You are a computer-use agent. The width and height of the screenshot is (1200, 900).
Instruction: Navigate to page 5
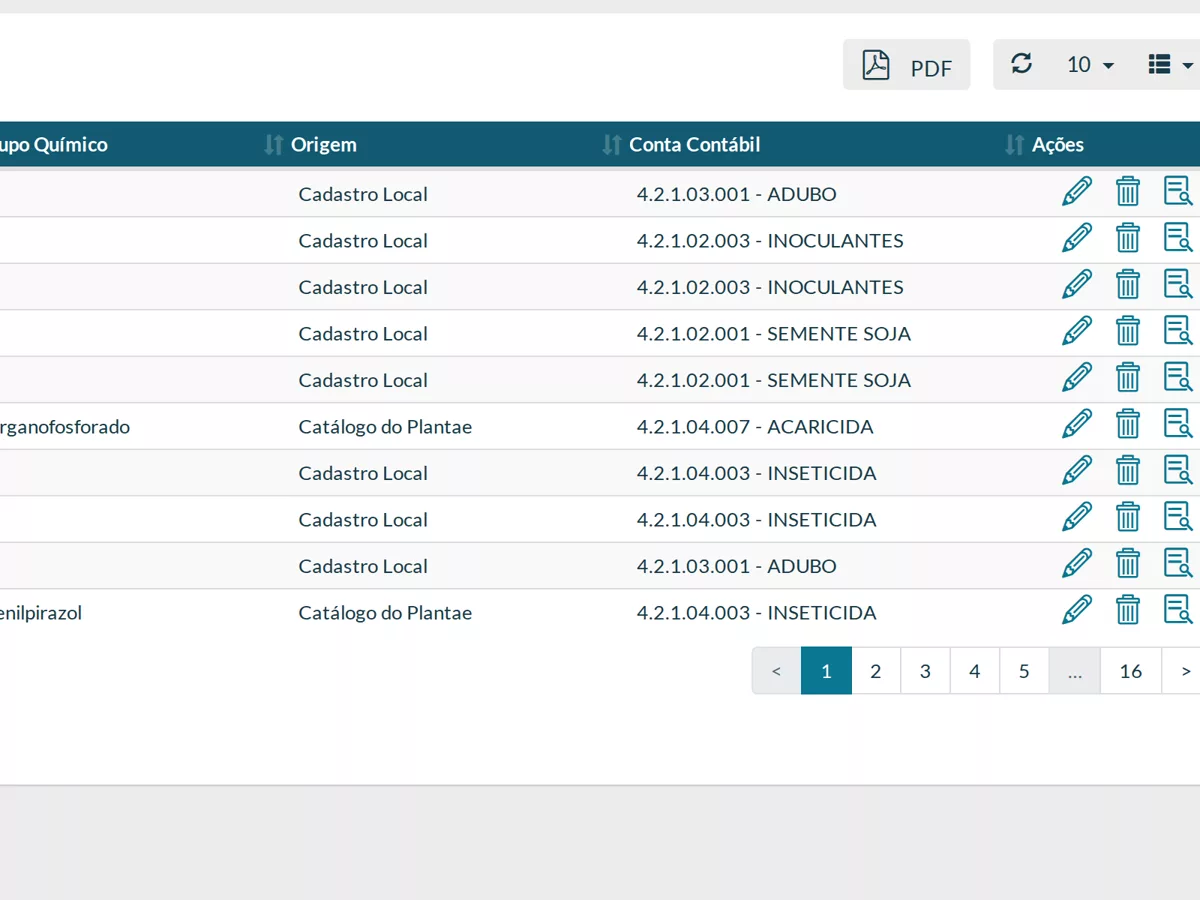coord(1024,671)
